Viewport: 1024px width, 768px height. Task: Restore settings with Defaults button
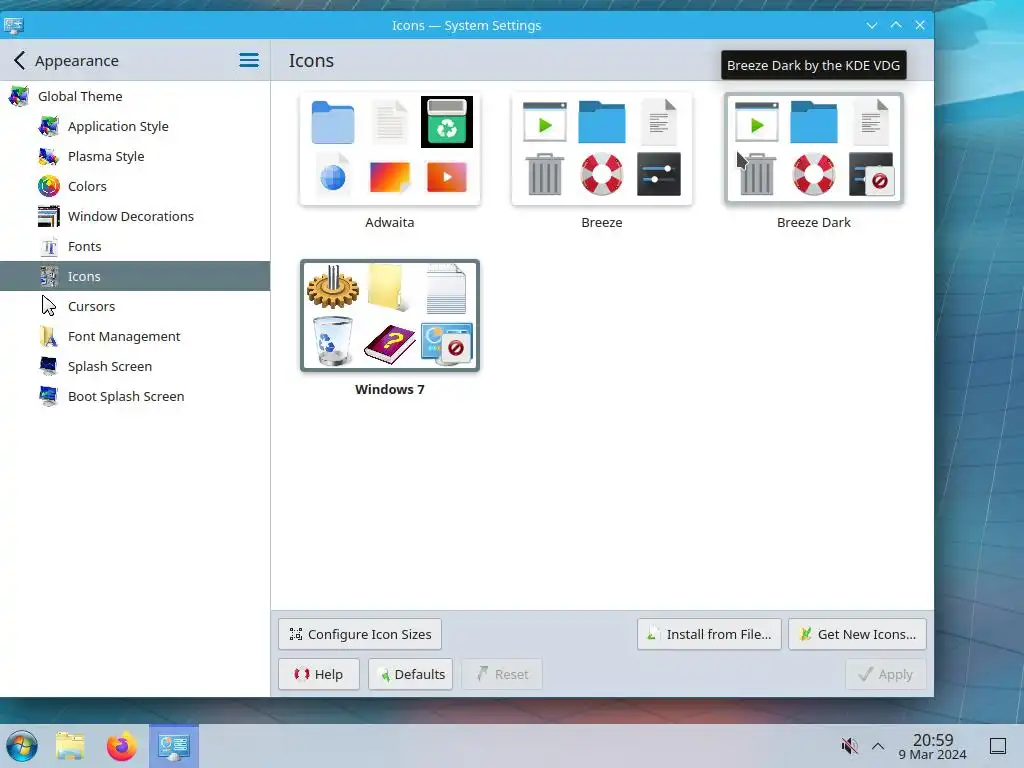click(411, 674)
